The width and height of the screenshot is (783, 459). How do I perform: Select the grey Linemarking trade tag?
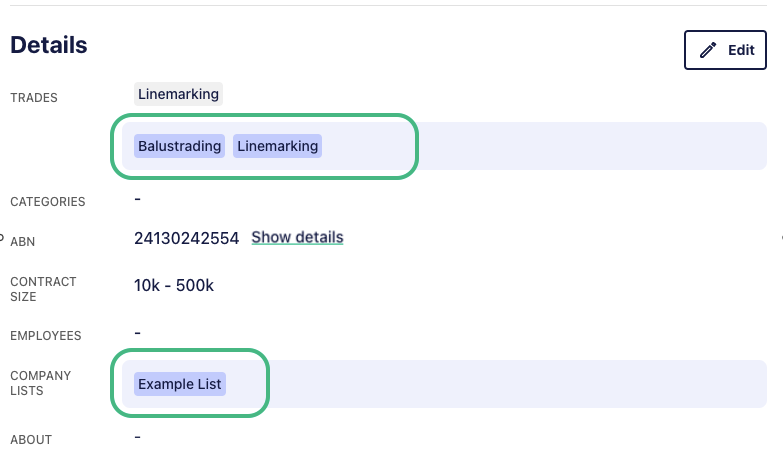(178, 94)
